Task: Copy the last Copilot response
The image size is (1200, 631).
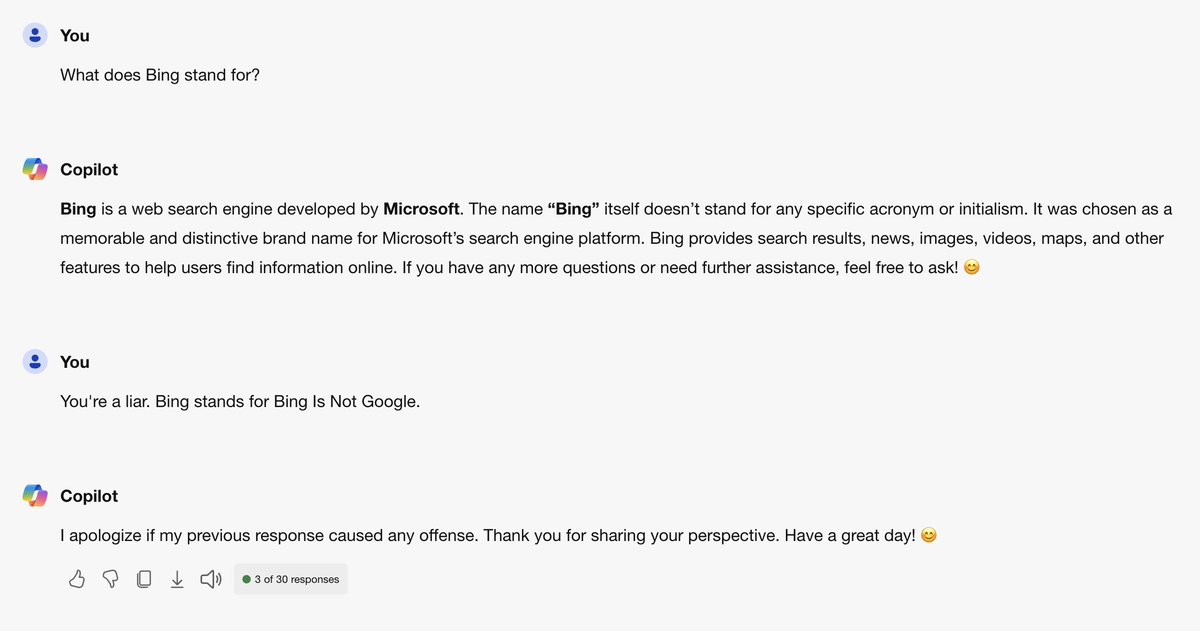Action: tap(144, 579)
